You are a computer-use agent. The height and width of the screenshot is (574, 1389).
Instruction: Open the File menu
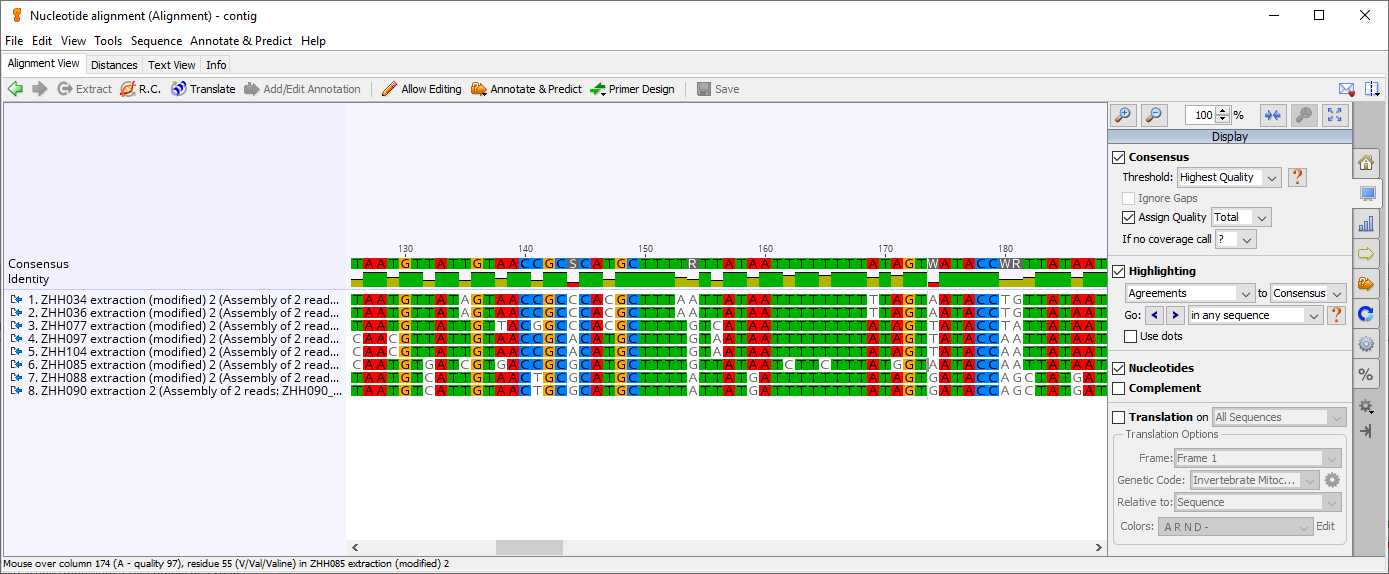(14, 41)
